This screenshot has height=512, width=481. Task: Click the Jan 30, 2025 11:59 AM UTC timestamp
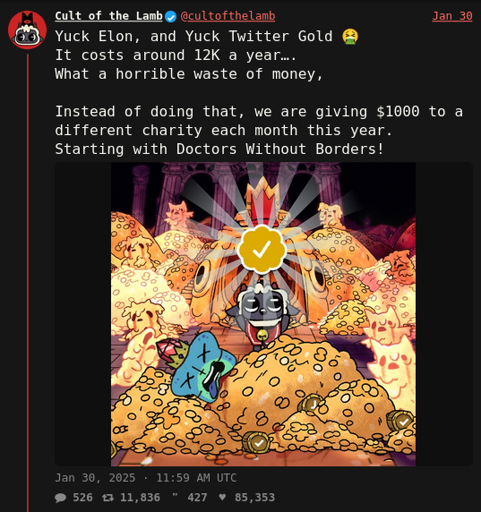pyautogui.click(x=146, y=478)
